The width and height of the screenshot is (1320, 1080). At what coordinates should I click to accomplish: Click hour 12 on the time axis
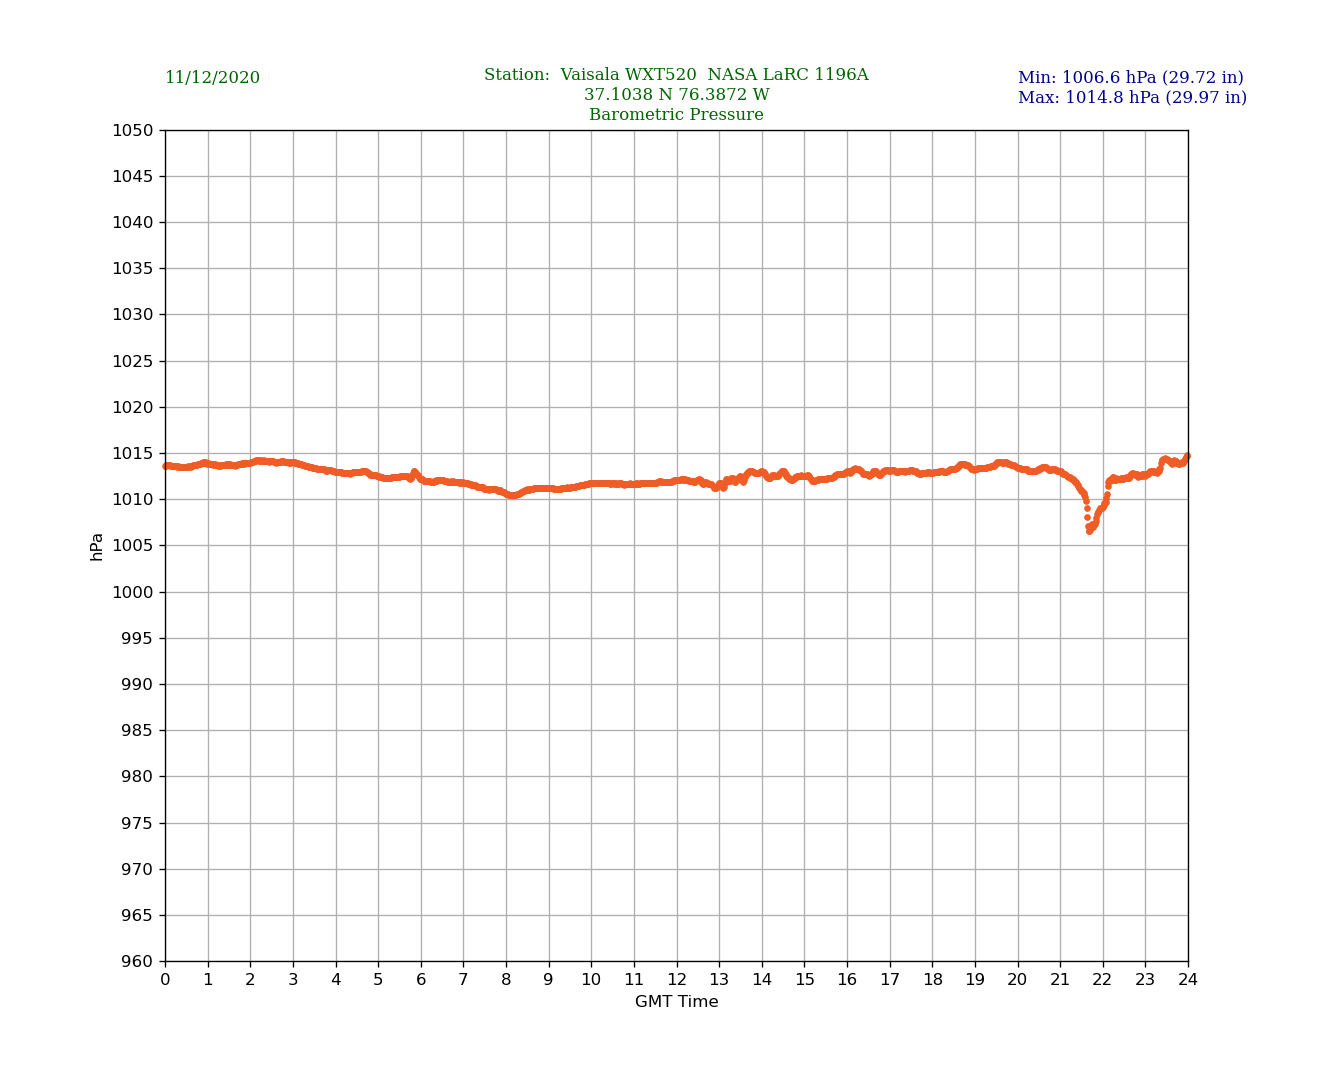point(677,980)
